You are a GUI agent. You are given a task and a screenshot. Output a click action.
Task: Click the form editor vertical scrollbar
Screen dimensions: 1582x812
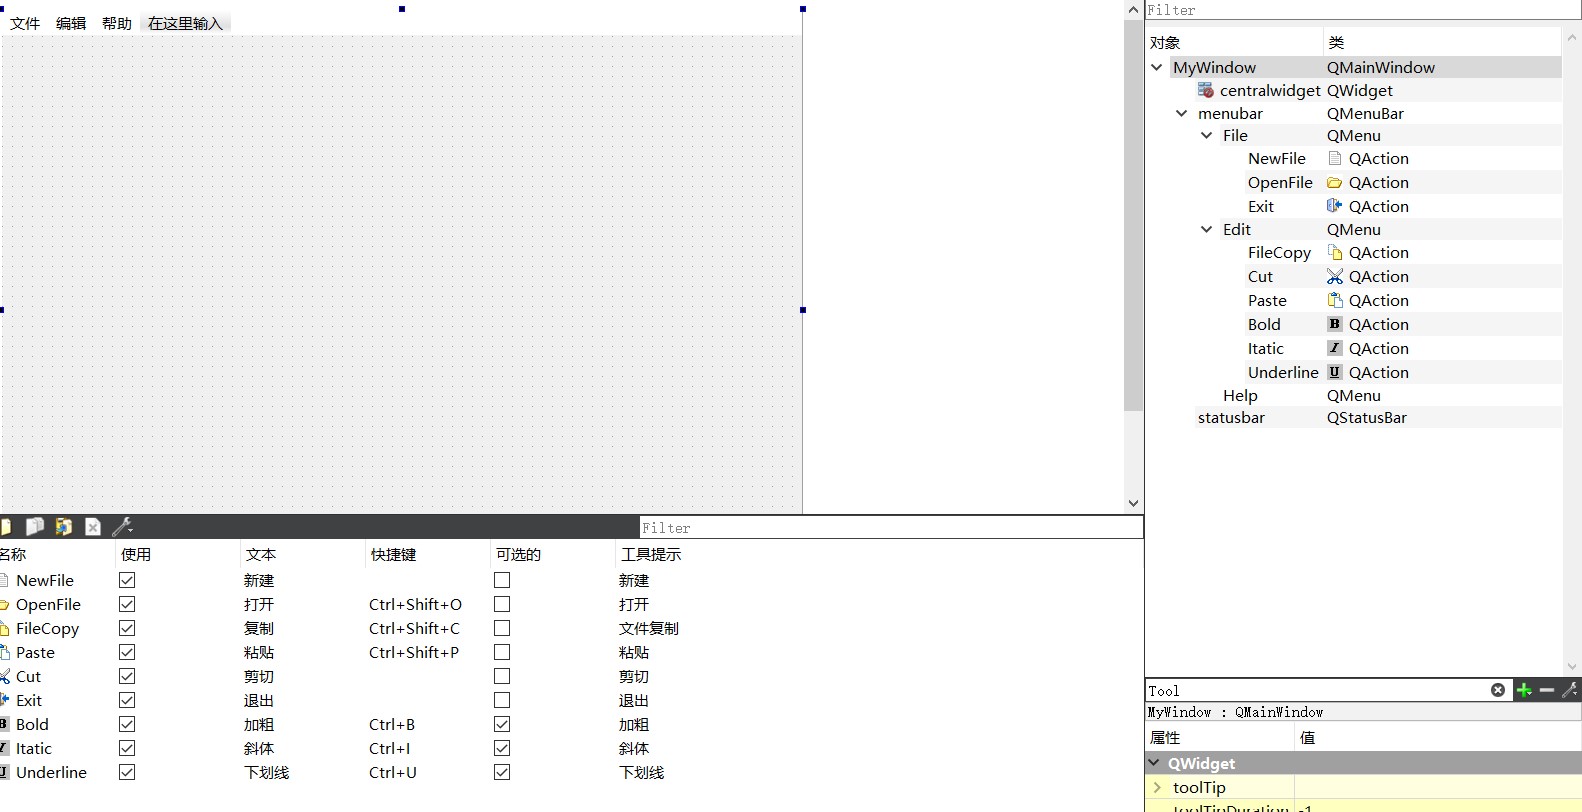(1133, 215)
